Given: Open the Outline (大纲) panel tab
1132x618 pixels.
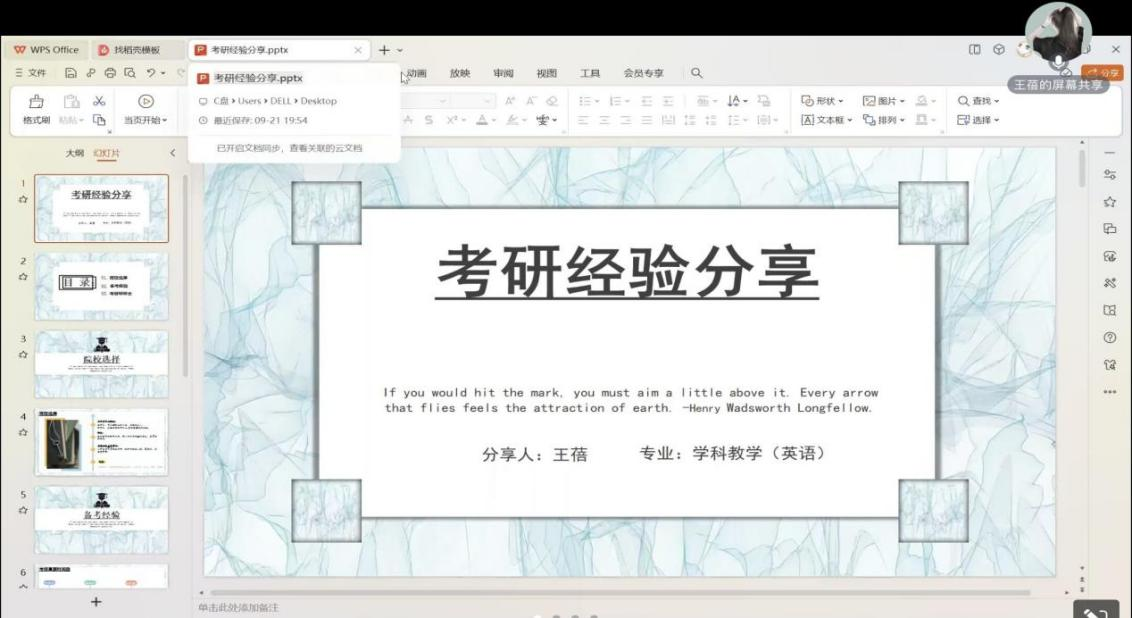Looking at the screenshot, I should pos(74,153).
